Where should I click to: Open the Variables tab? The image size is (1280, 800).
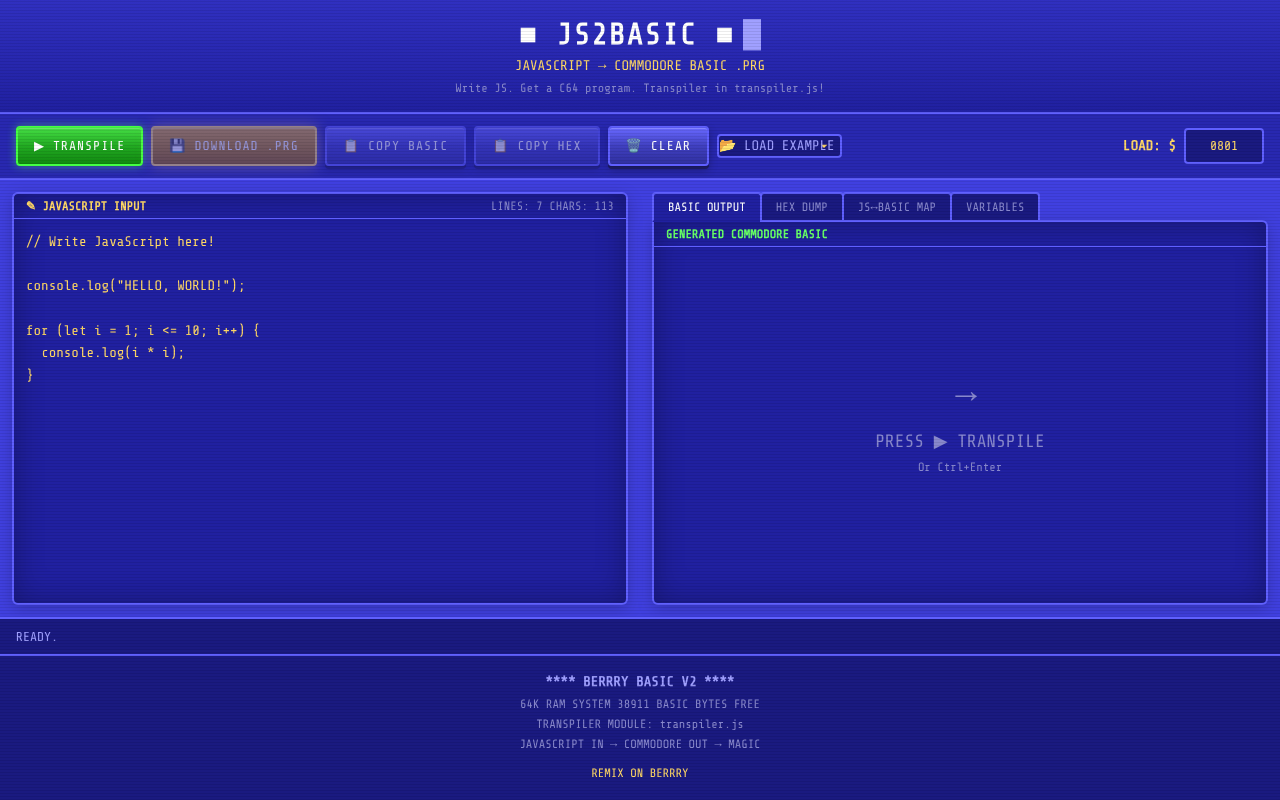pos(995,207)
